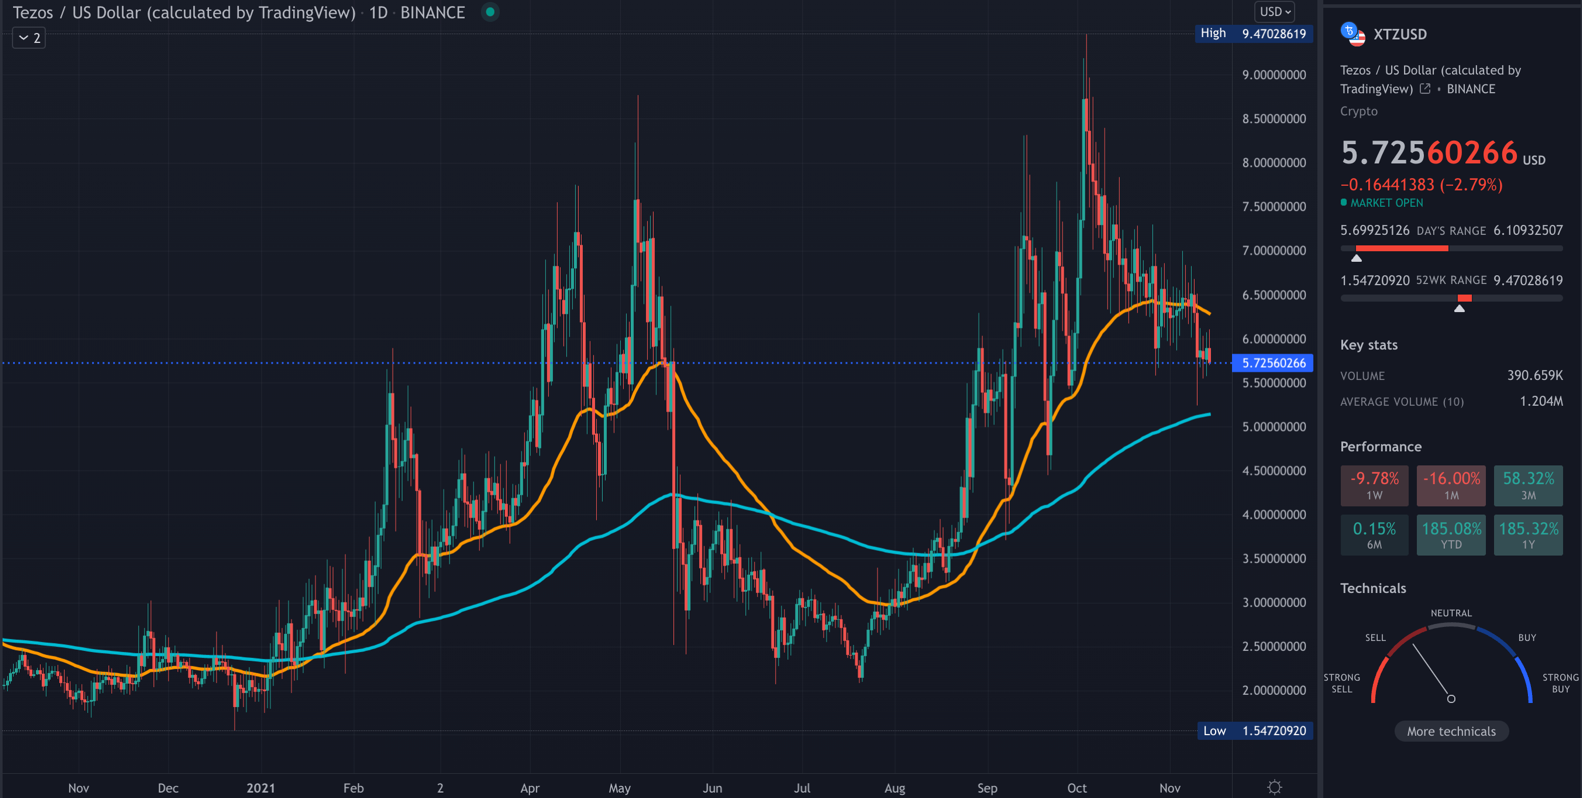This screenshot has width=1582, height=798.
Task: Click the Aug label on time axis
Action: pos(895,788)
